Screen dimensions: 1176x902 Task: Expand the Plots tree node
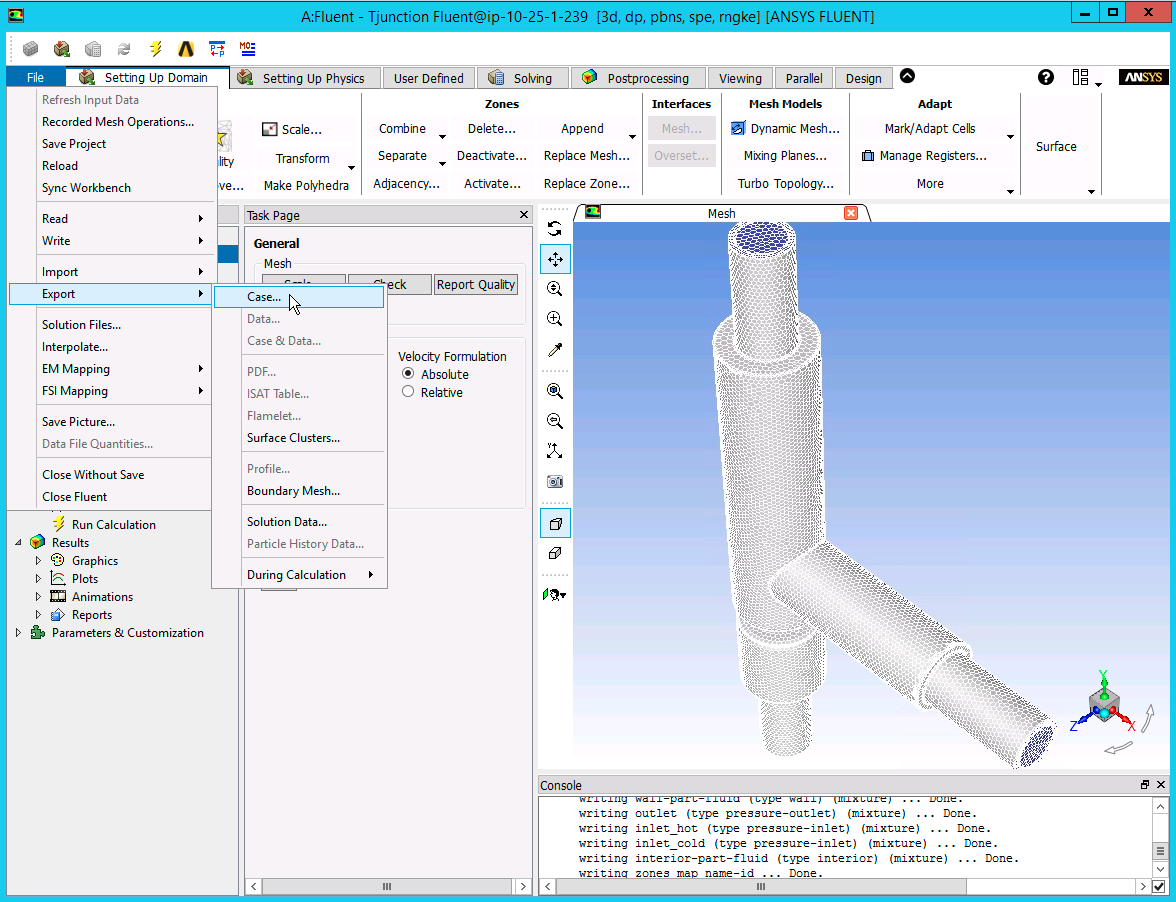coord(38,578)
